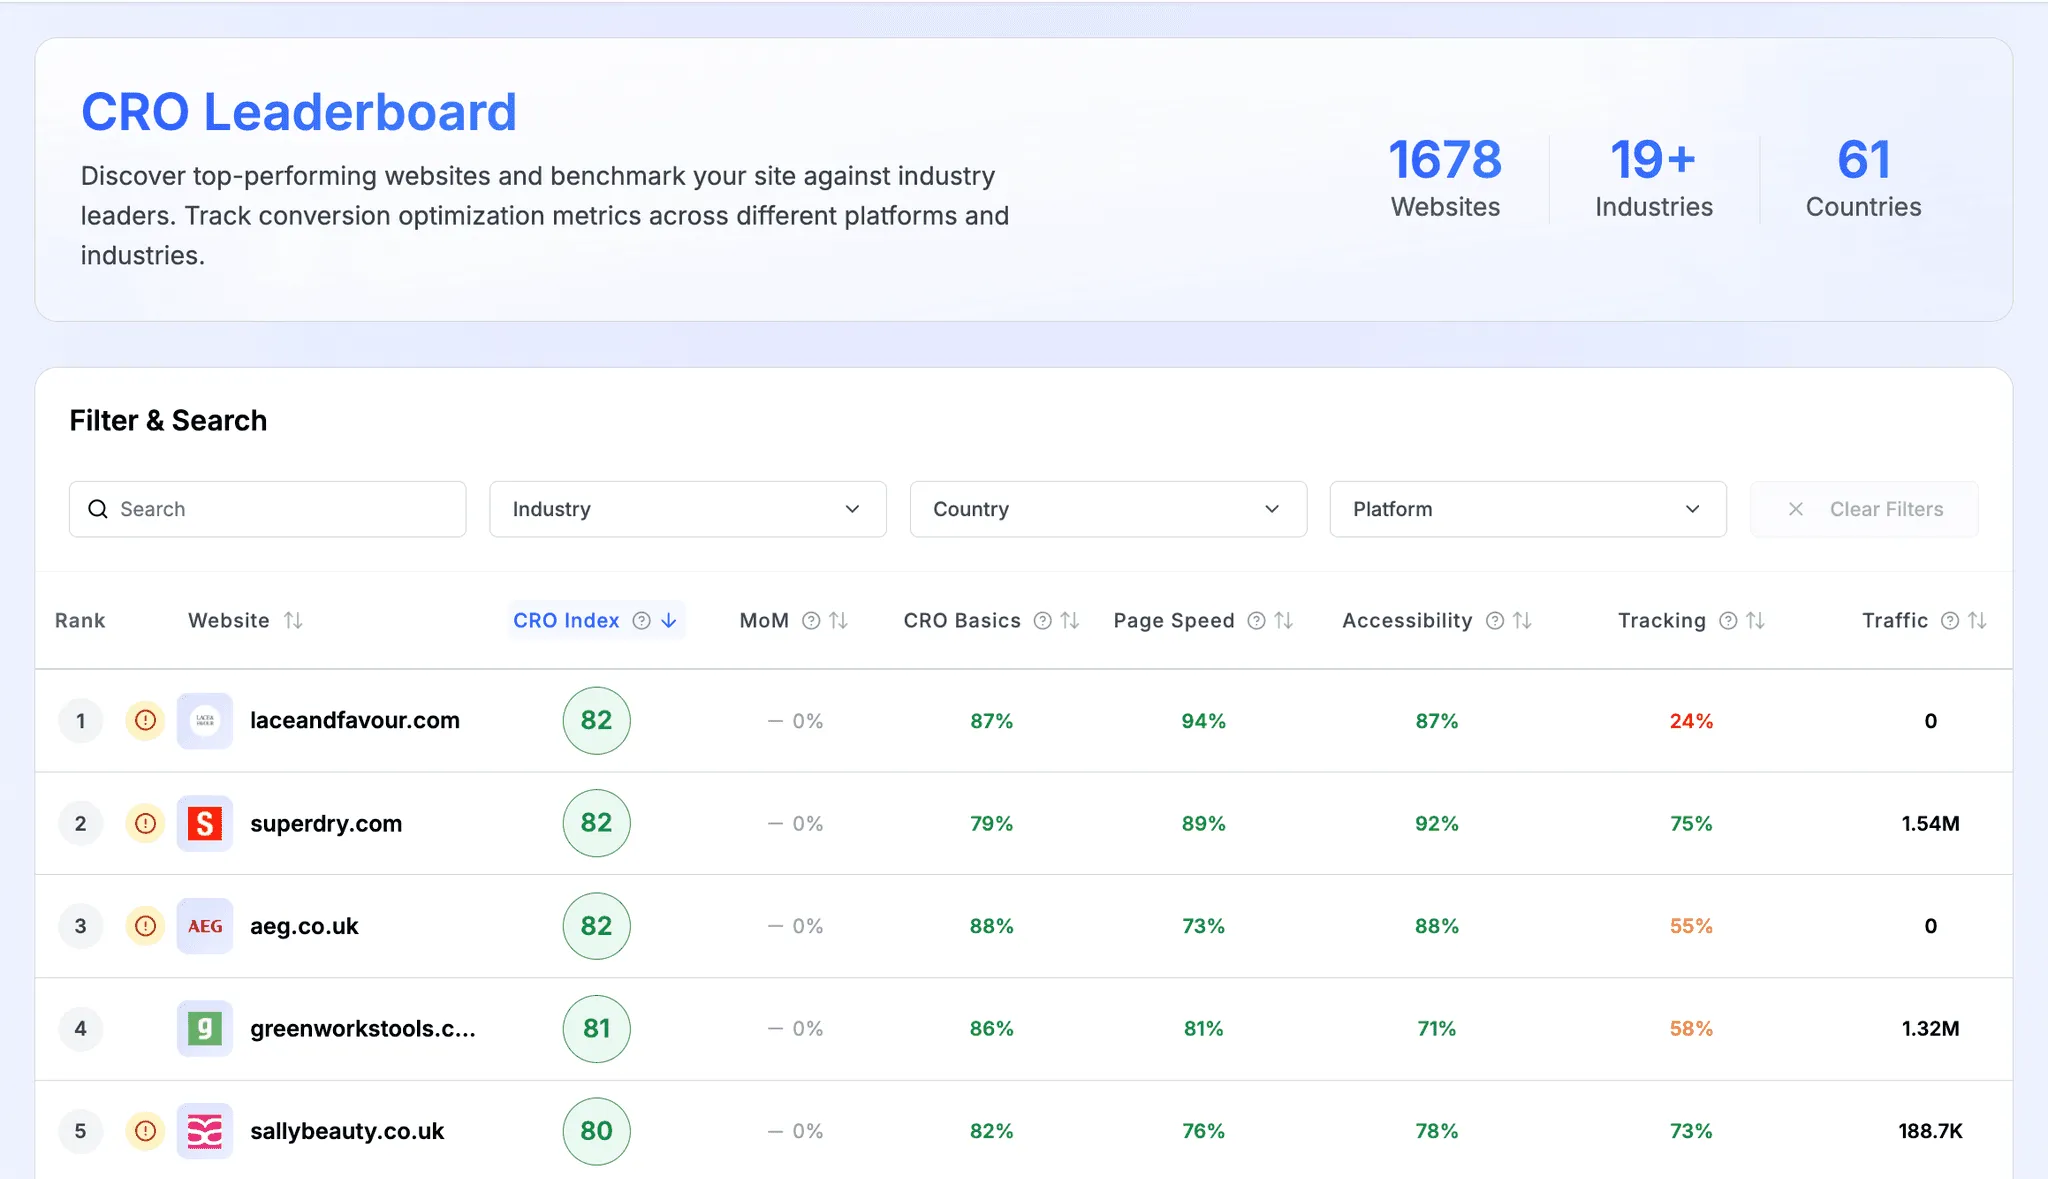The width and height of the screenshot is (2048, 1179).
Task: Open the pink Sally Beauty logo thumbnail
Action: tap(205, 1131)
